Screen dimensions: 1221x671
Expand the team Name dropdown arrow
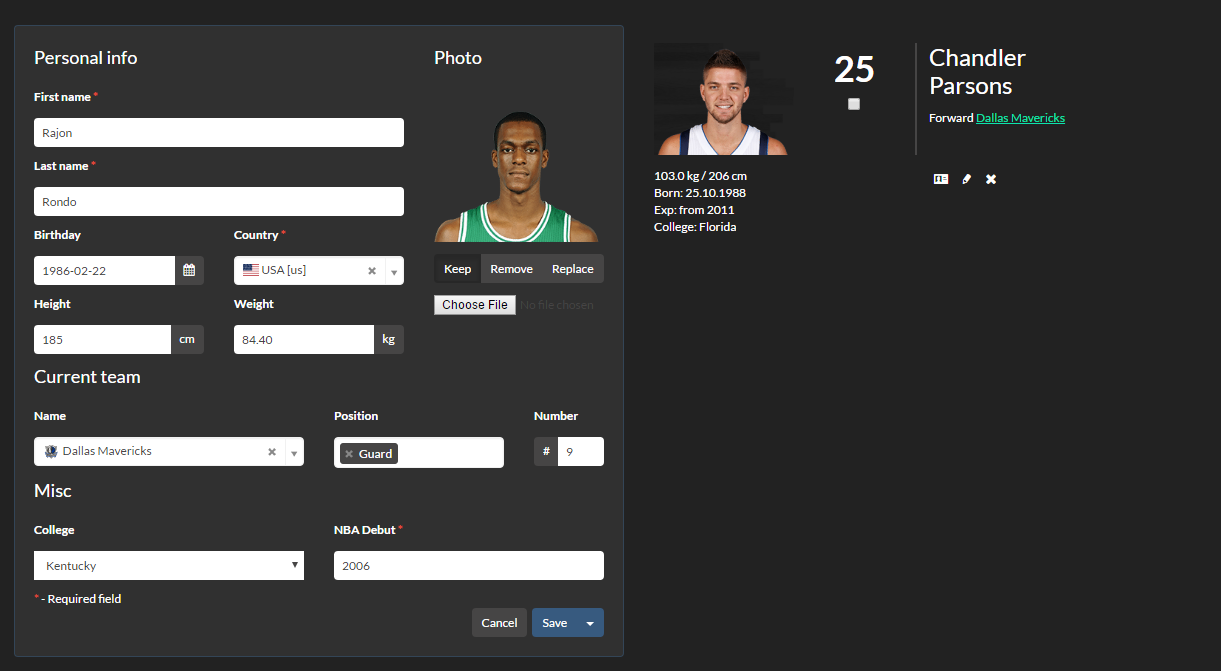pyautogui.click(x=294, y=453)
